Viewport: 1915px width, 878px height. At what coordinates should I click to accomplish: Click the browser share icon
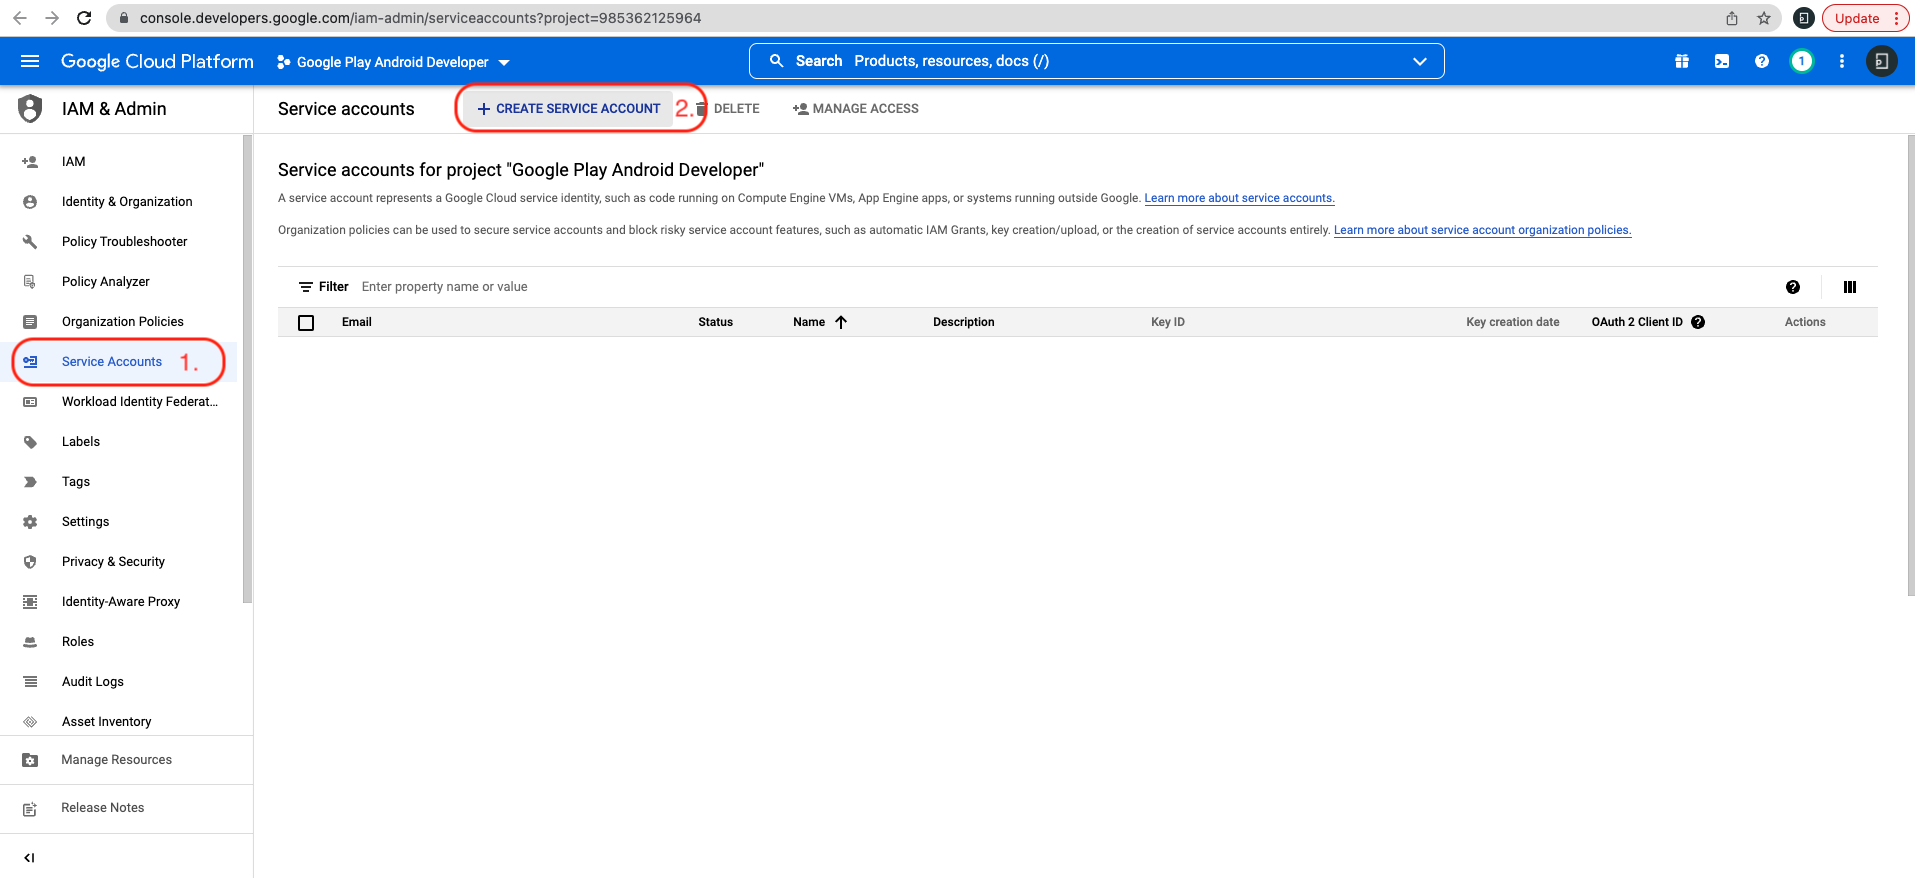point(1732,18)
